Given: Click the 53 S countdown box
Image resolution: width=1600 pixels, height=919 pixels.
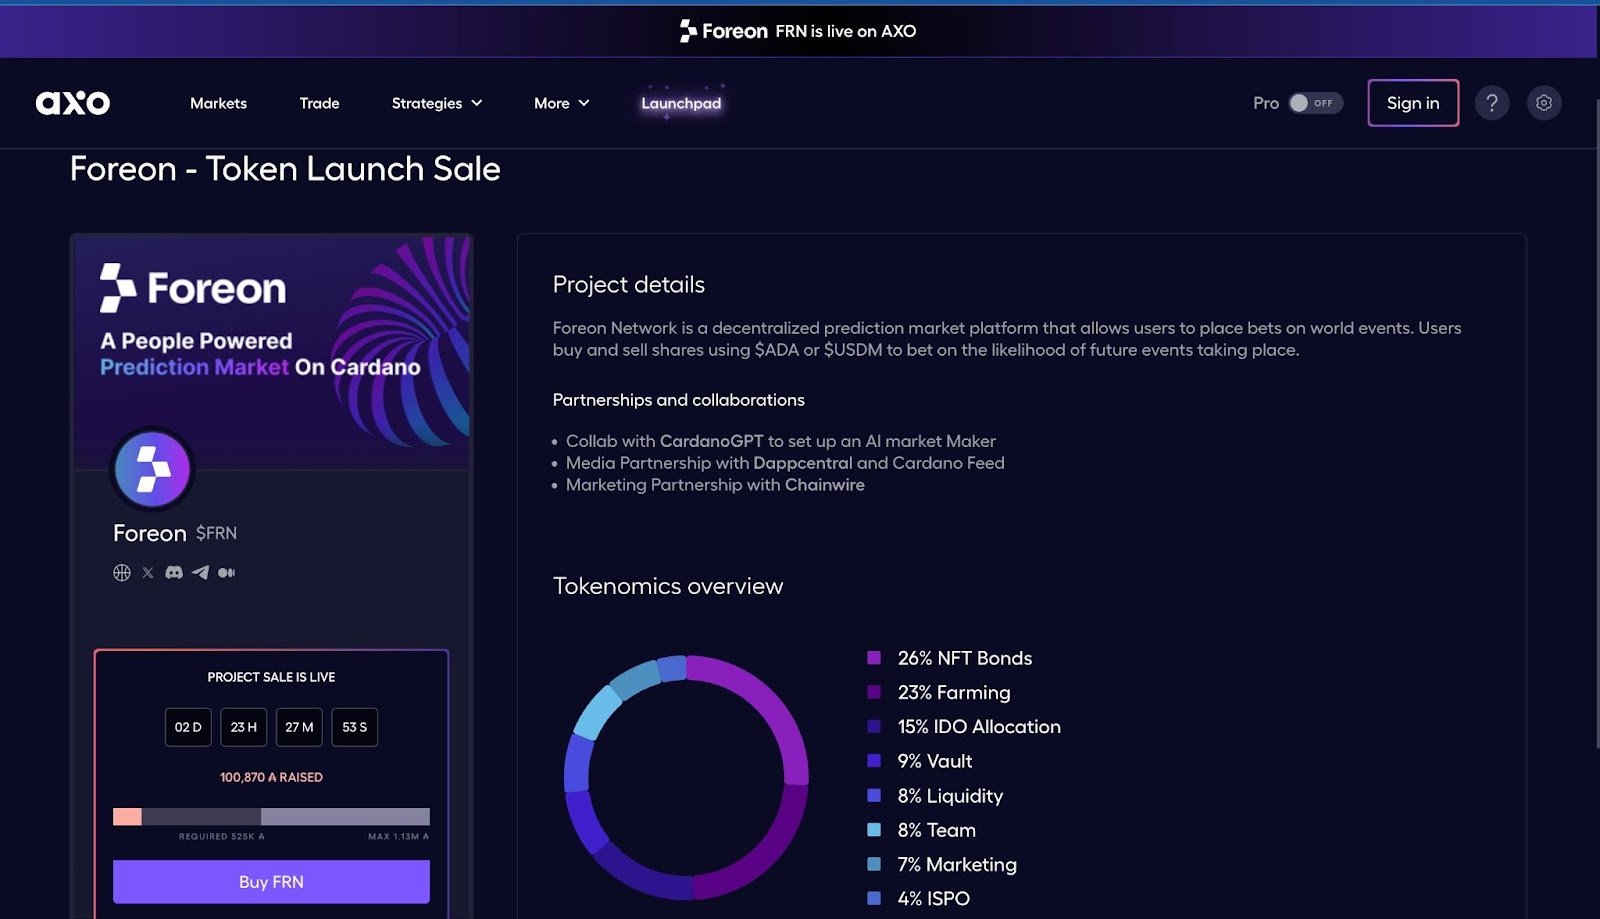Looking at the screenshot, I should point(355,727).
